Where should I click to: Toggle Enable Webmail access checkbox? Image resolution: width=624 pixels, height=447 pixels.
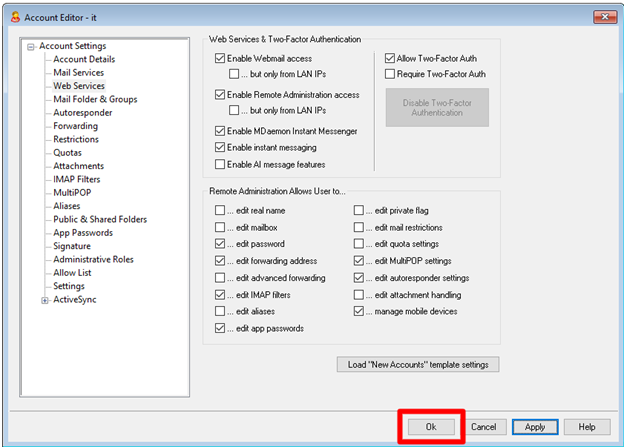(221, 60)
